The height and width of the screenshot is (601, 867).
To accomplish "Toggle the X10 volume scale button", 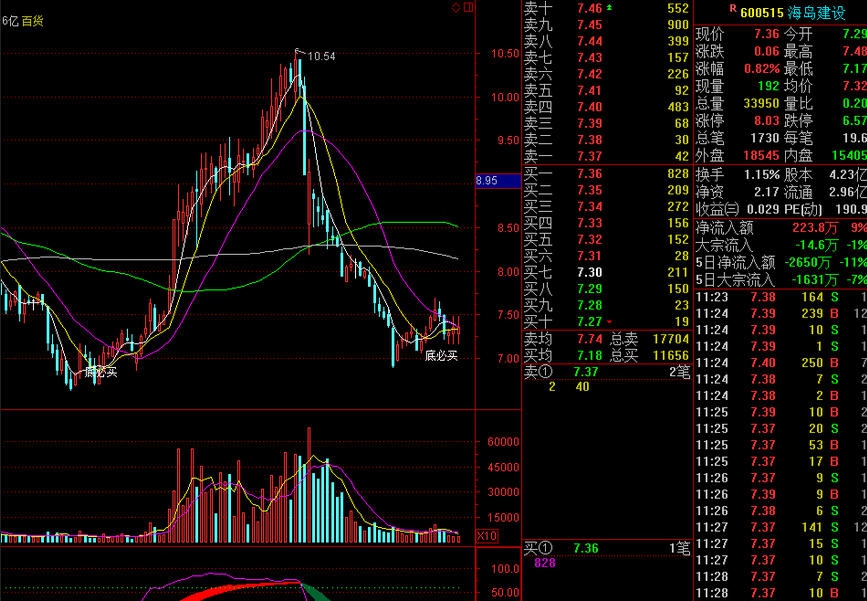I will pos(486,536).
